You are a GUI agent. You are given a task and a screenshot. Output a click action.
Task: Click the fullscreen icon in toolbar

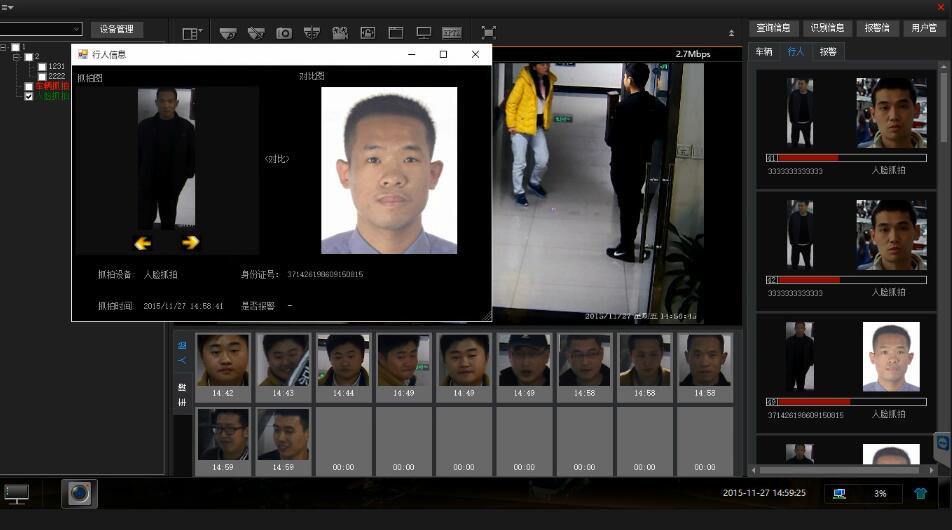[x=488, y=33]
